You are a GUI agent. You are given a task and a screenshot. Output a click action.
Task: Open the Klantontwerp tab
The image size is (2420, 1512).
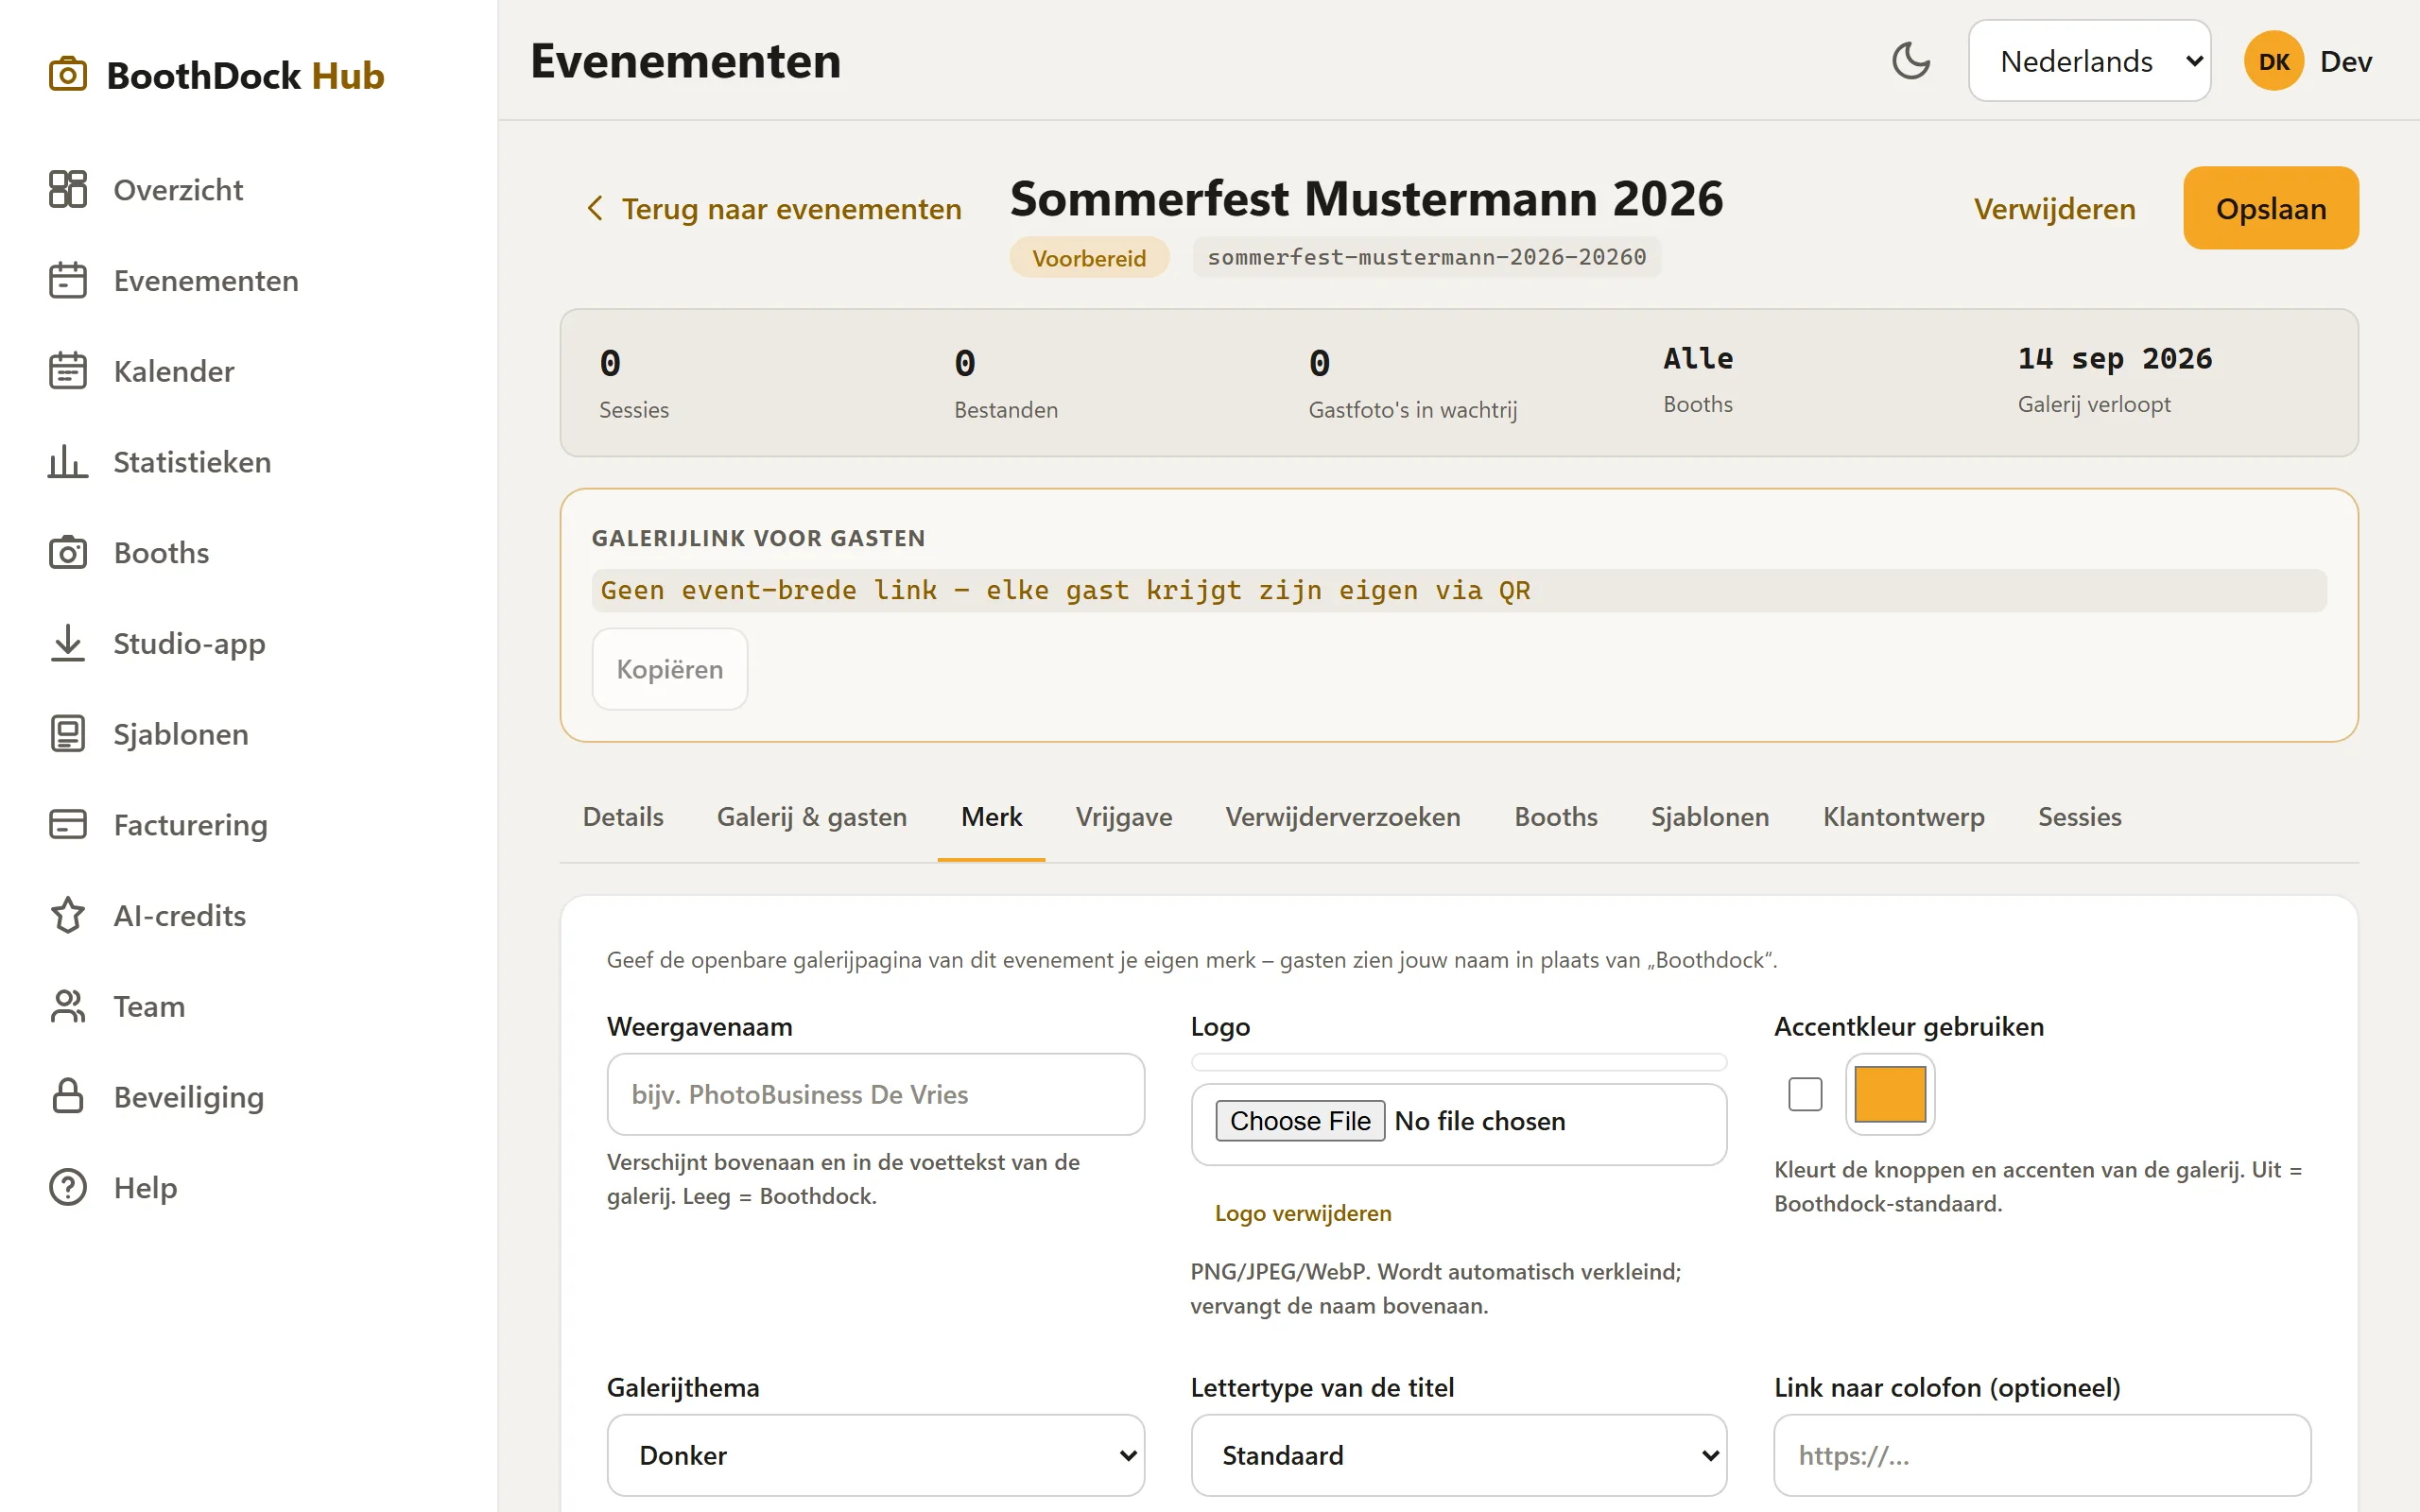[x=1903, y=817]
